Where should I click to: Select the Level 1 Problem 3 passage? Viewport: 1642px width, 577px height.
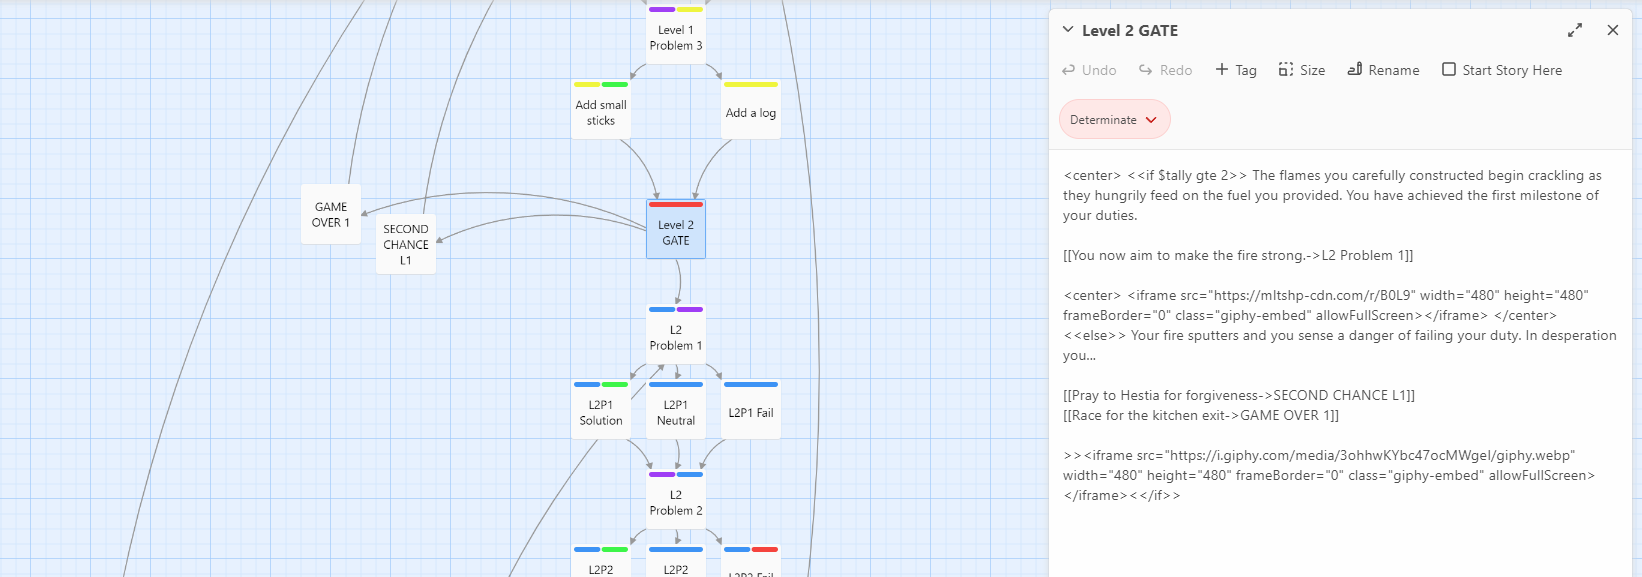676,34
